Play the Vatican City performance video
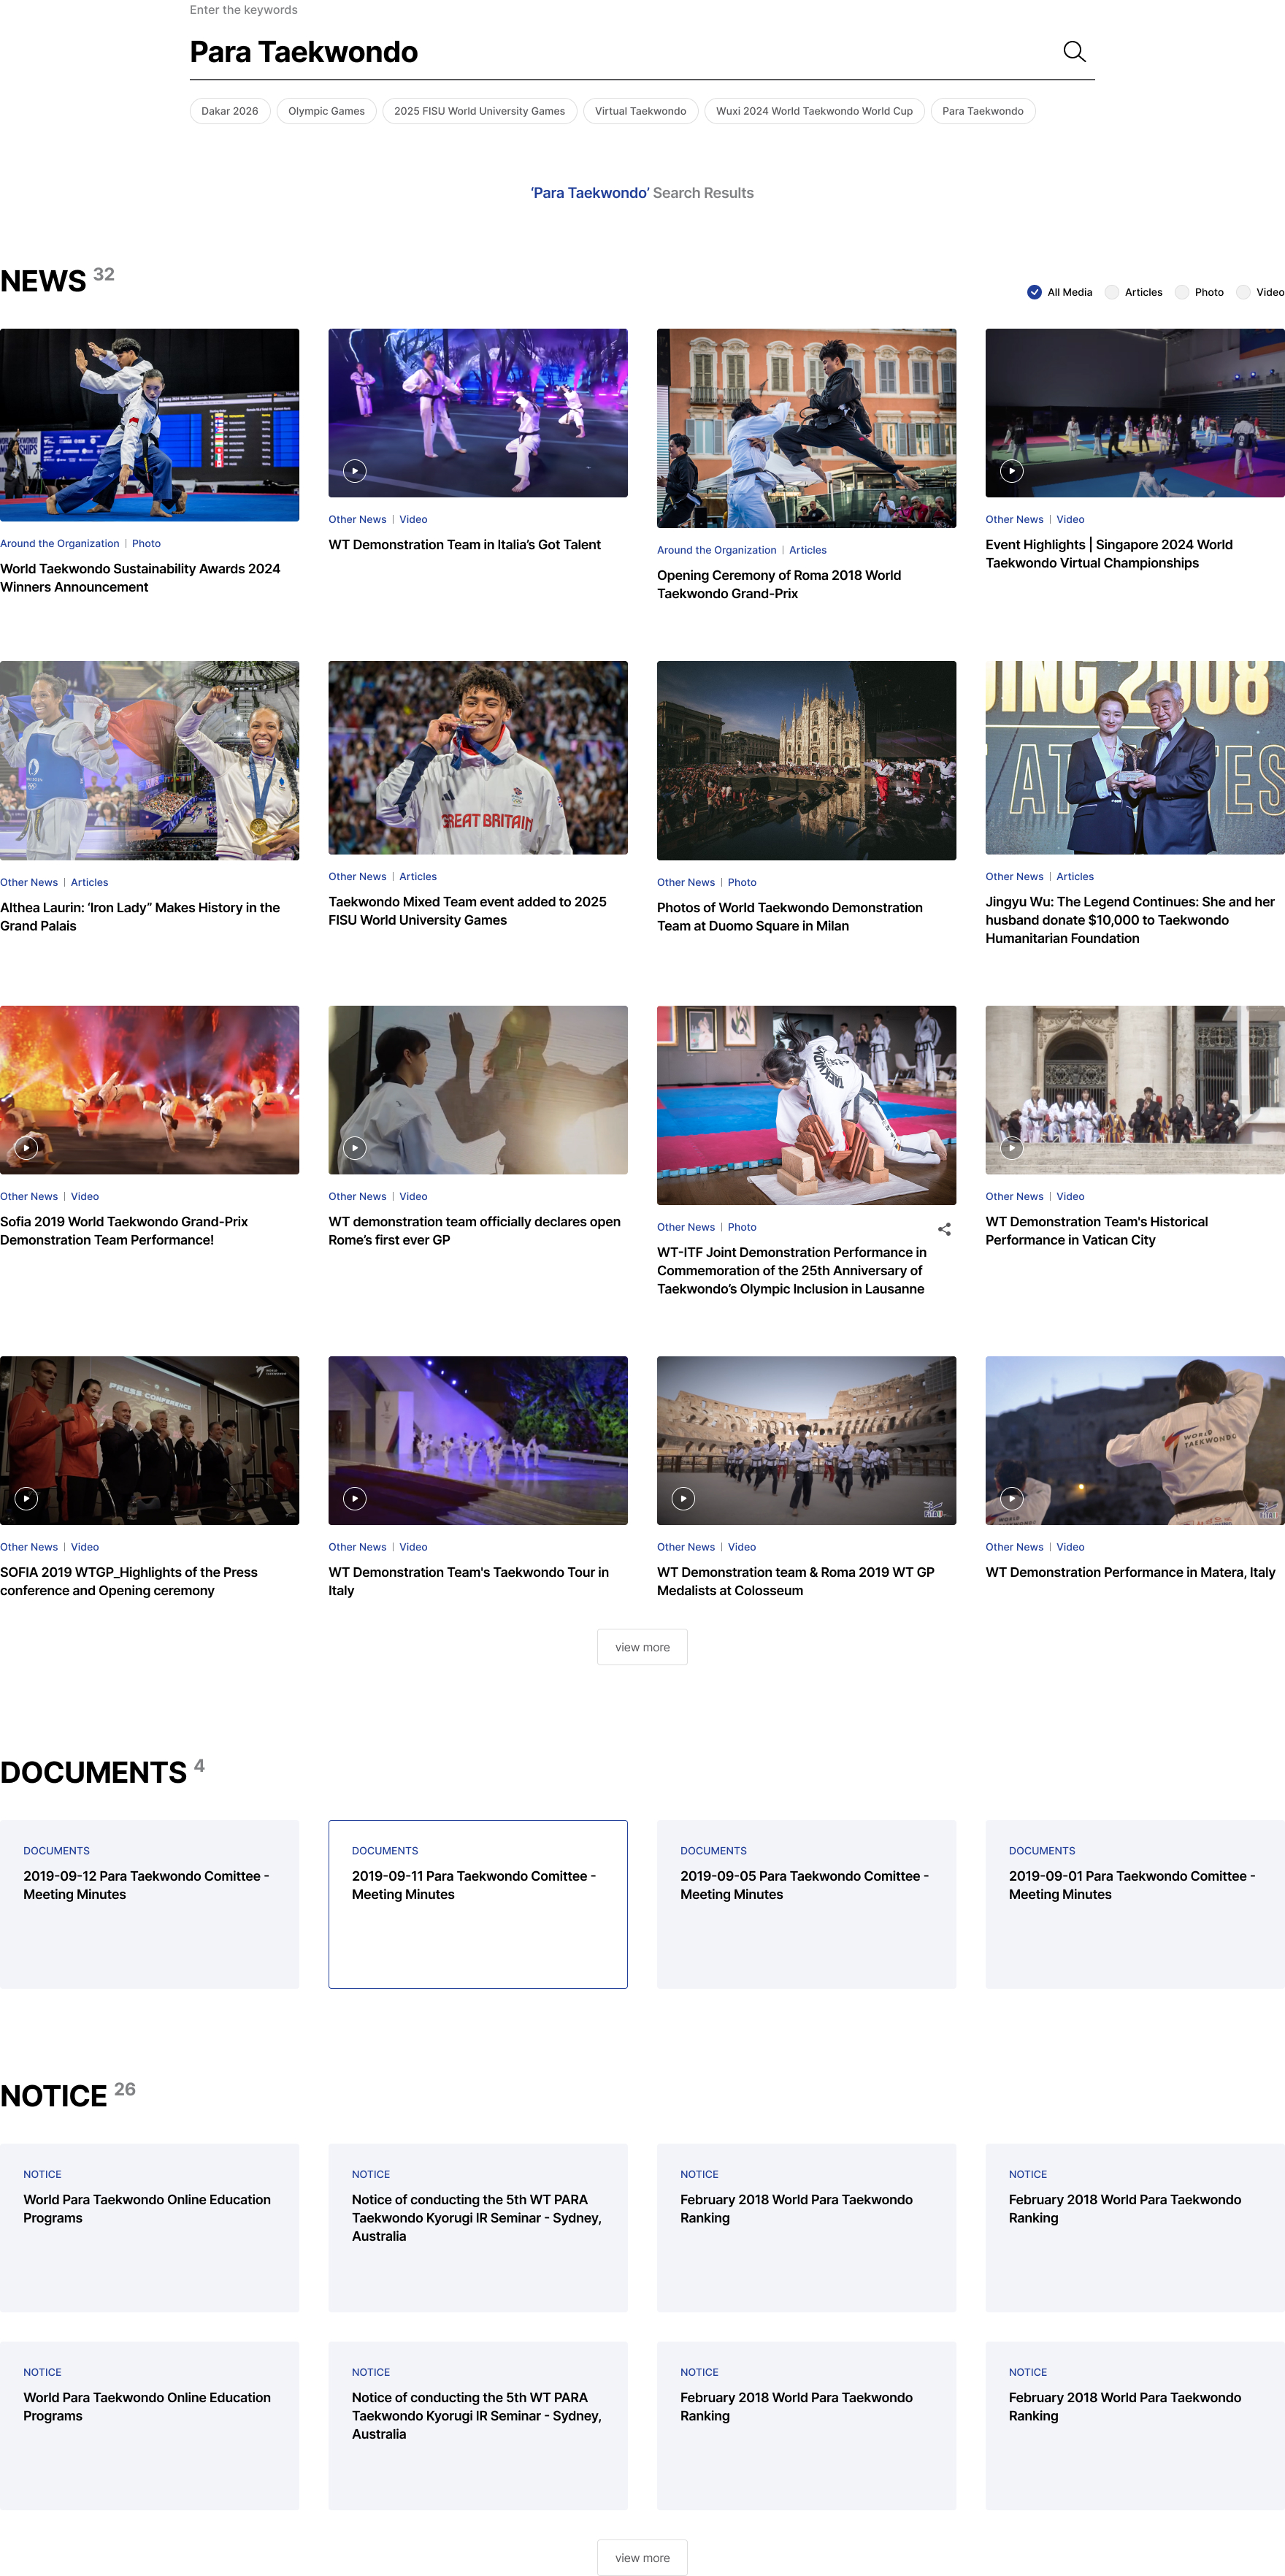The image size is (1285, 2576). pyautogui.click(x=1011, y=1148)
